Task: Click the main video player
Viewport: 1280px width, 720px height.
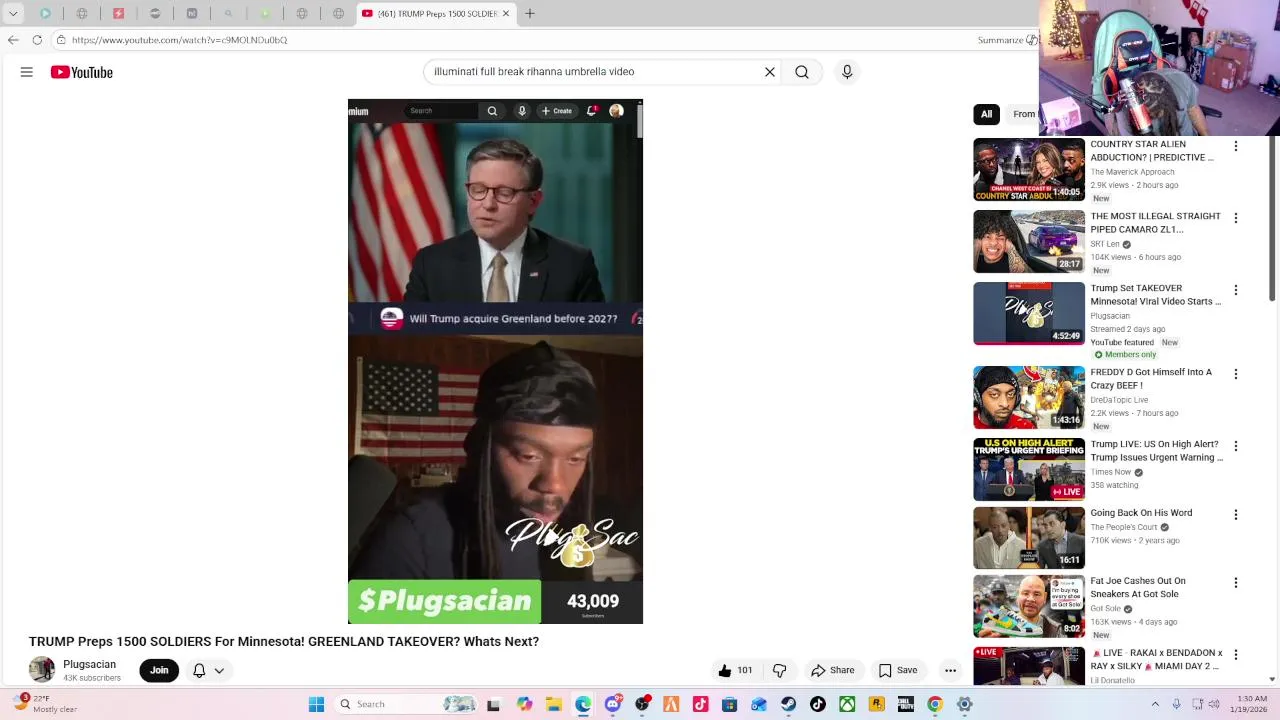Action: coord(495,361)
